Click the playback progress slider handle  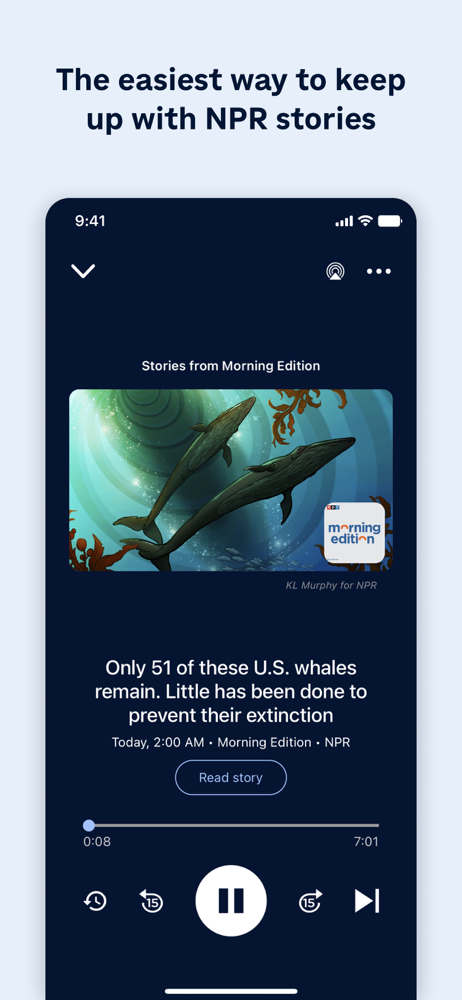[x=89, y=825]
